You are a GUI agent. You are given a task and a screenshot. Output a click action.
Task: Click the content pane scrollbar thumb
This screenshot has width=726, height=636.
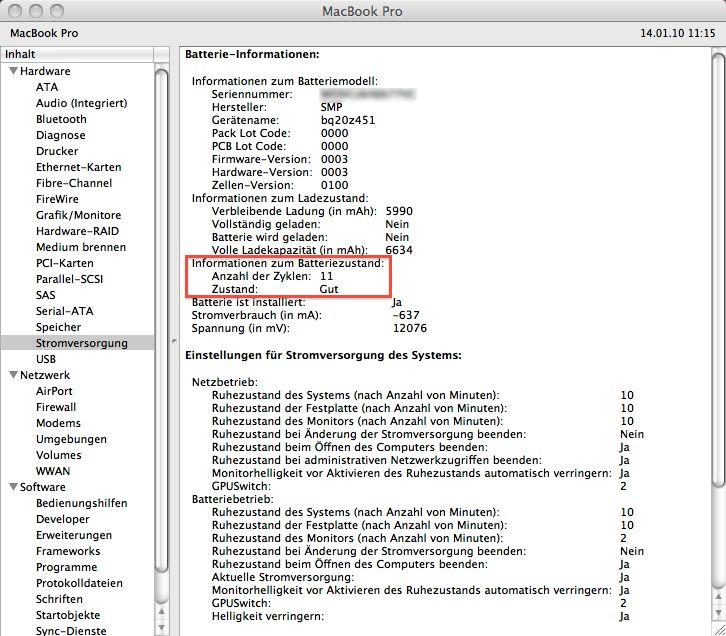coord(719,270)
